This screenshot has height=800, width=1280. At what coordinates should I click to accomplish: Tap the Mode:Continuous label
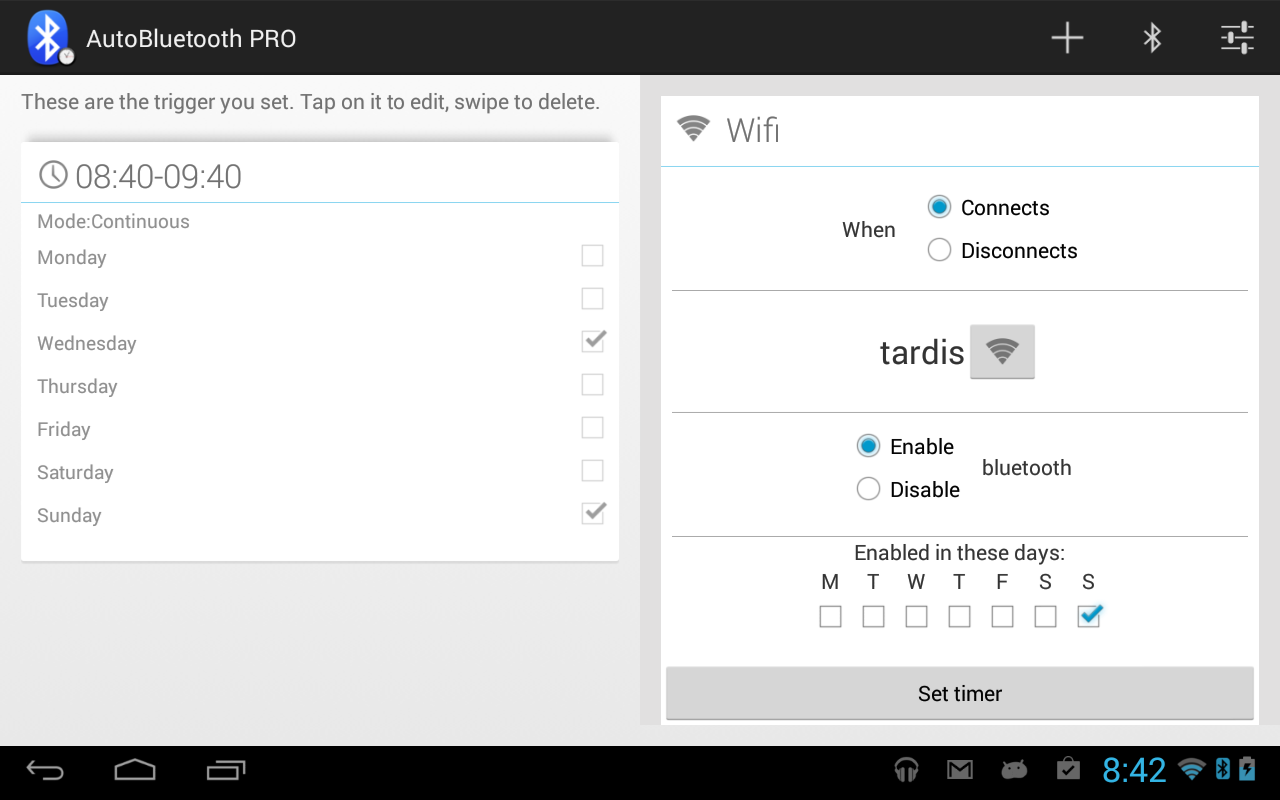point(113,221)
